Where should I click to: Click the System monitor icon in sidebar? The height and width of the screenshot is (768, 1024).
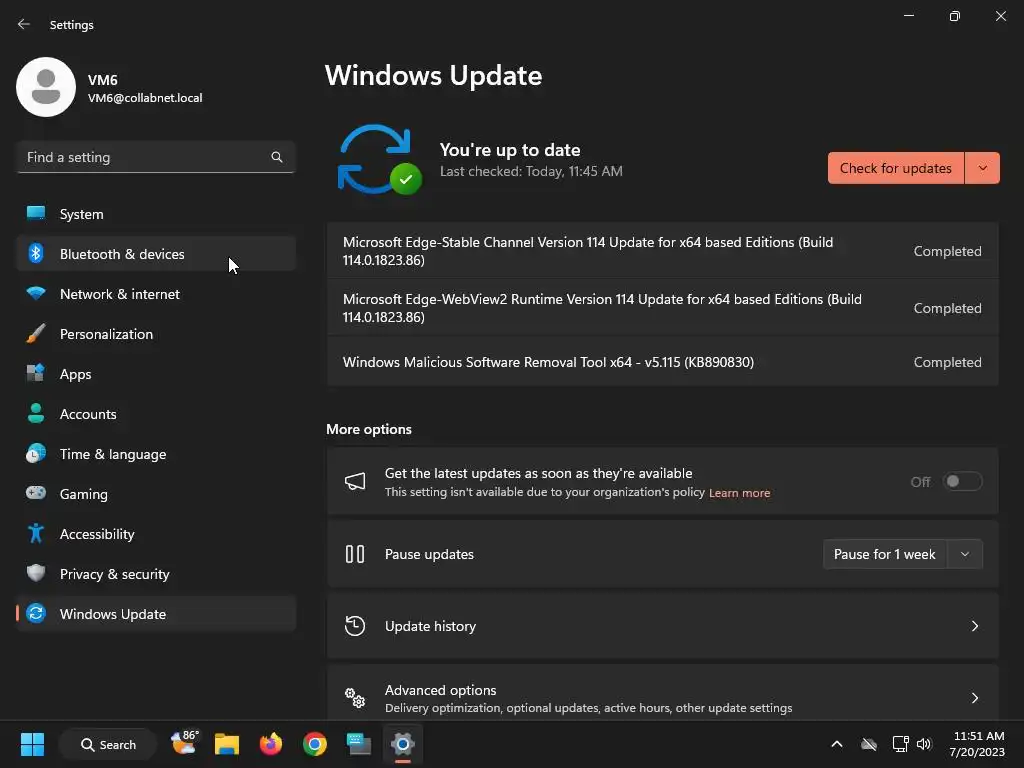pos(36,214)
